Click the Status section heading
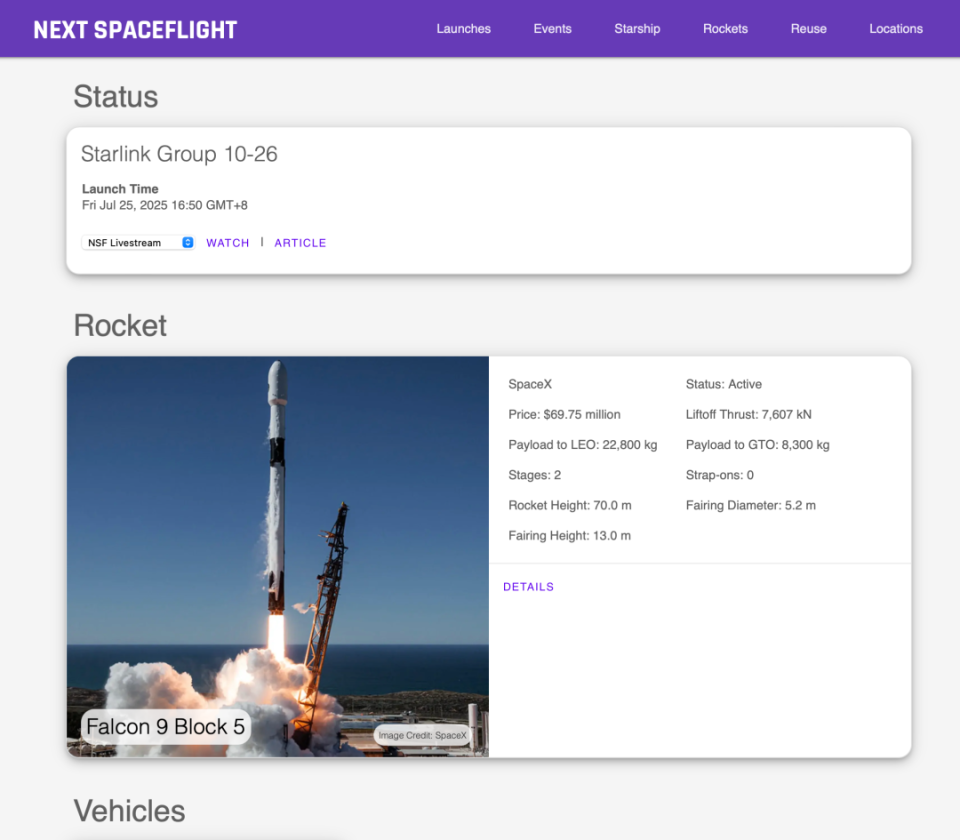960x840 pixels. (x=116, y=97)
